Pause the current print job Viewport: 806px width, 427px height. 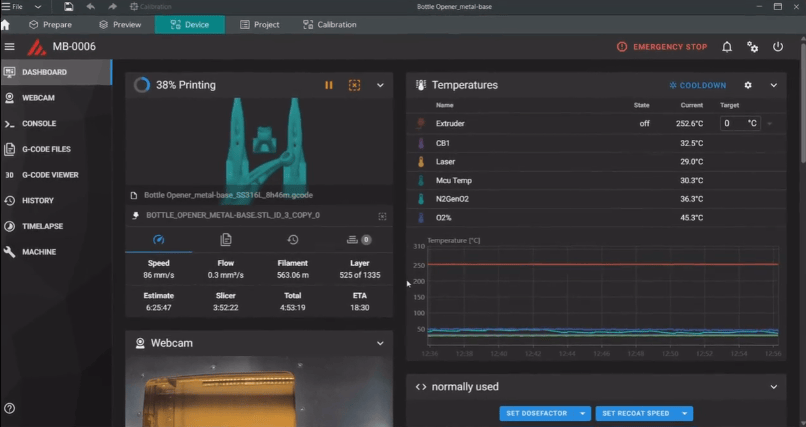coord(329,86)
